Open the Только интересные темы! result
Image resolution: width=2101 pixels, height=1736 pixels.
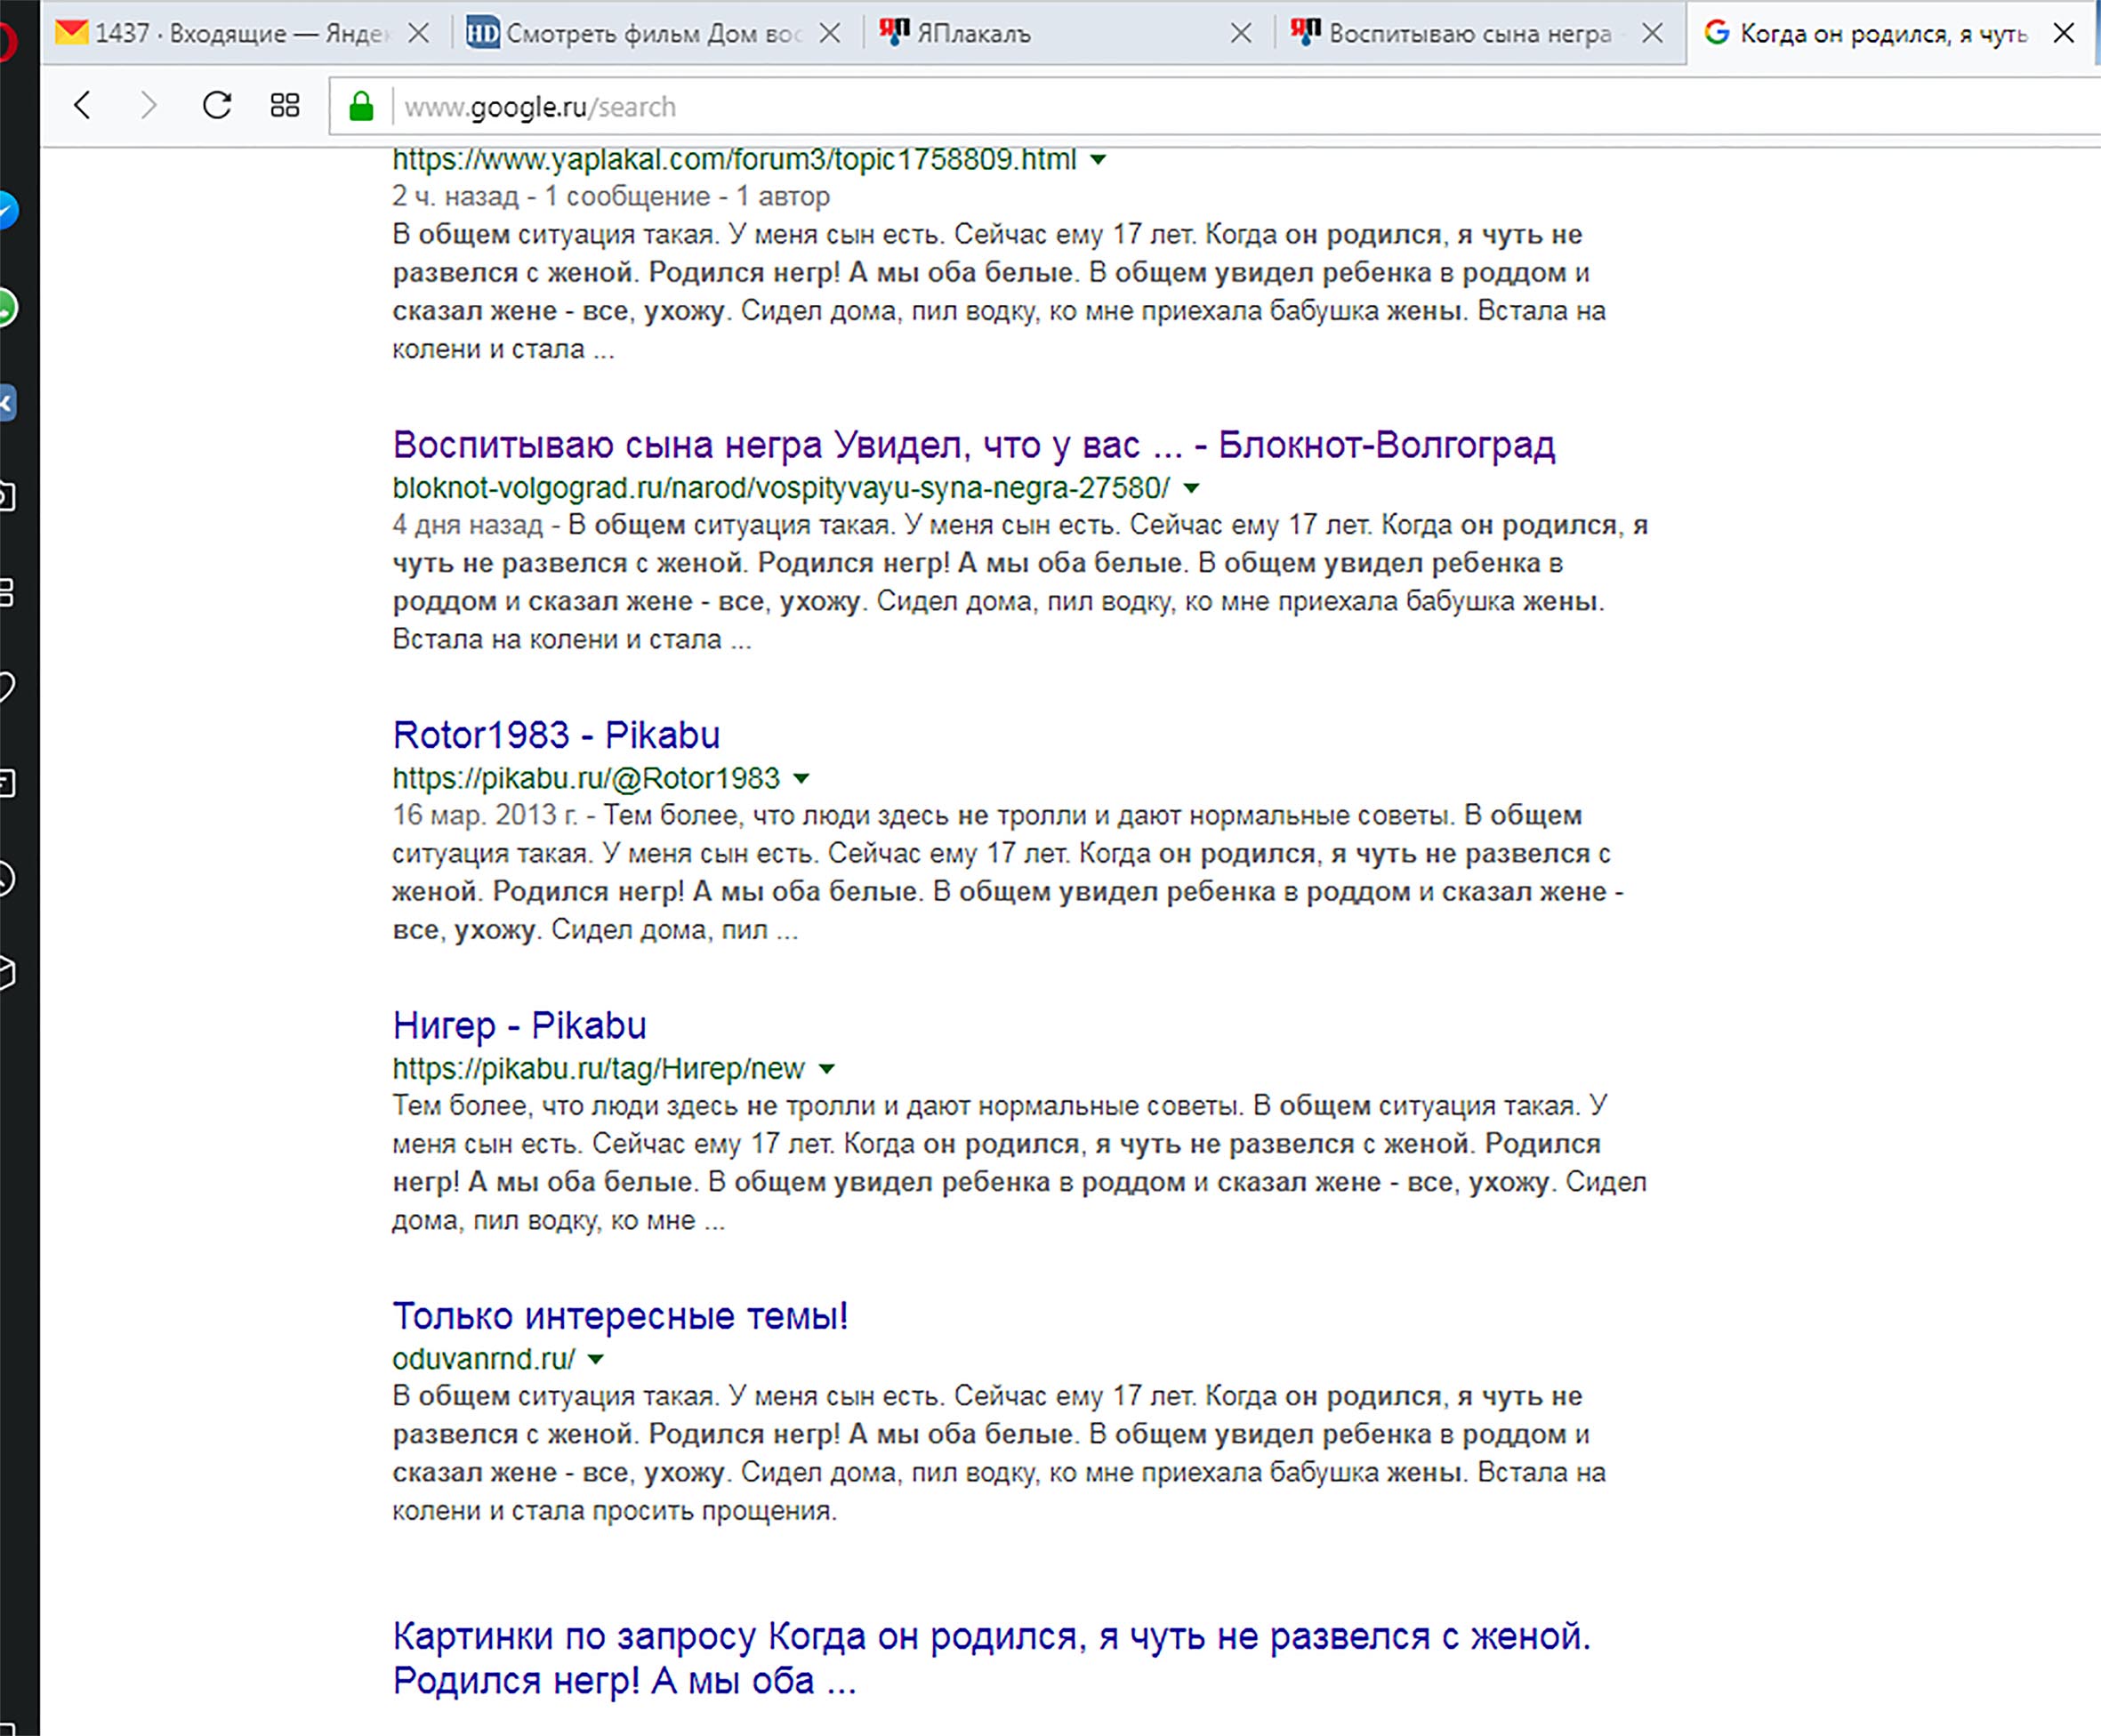pyautogui.click(x=620, y=1315)
